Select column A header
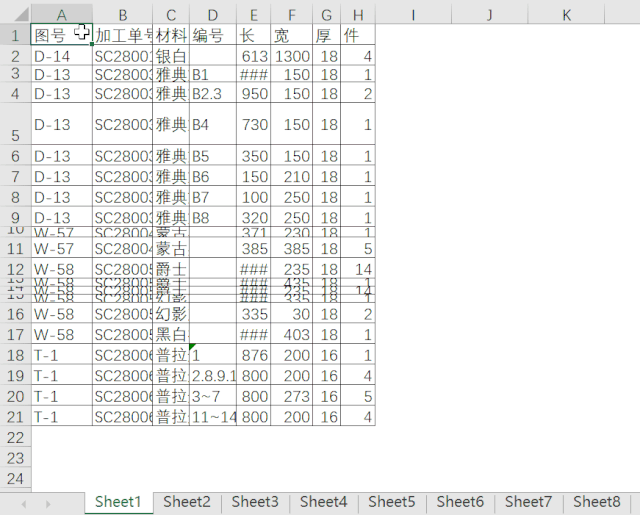Viewport: 640px width, 515px height. (62, 15)
